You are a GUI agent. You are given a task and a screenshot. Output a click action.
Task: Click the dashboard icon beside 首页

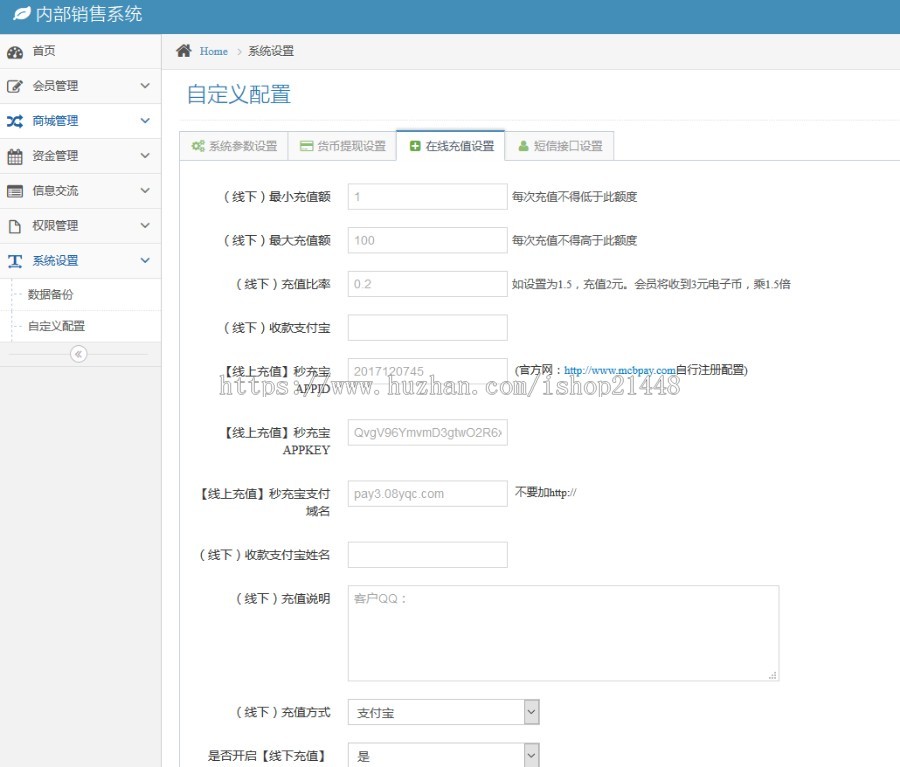click(x=15, y=52)
